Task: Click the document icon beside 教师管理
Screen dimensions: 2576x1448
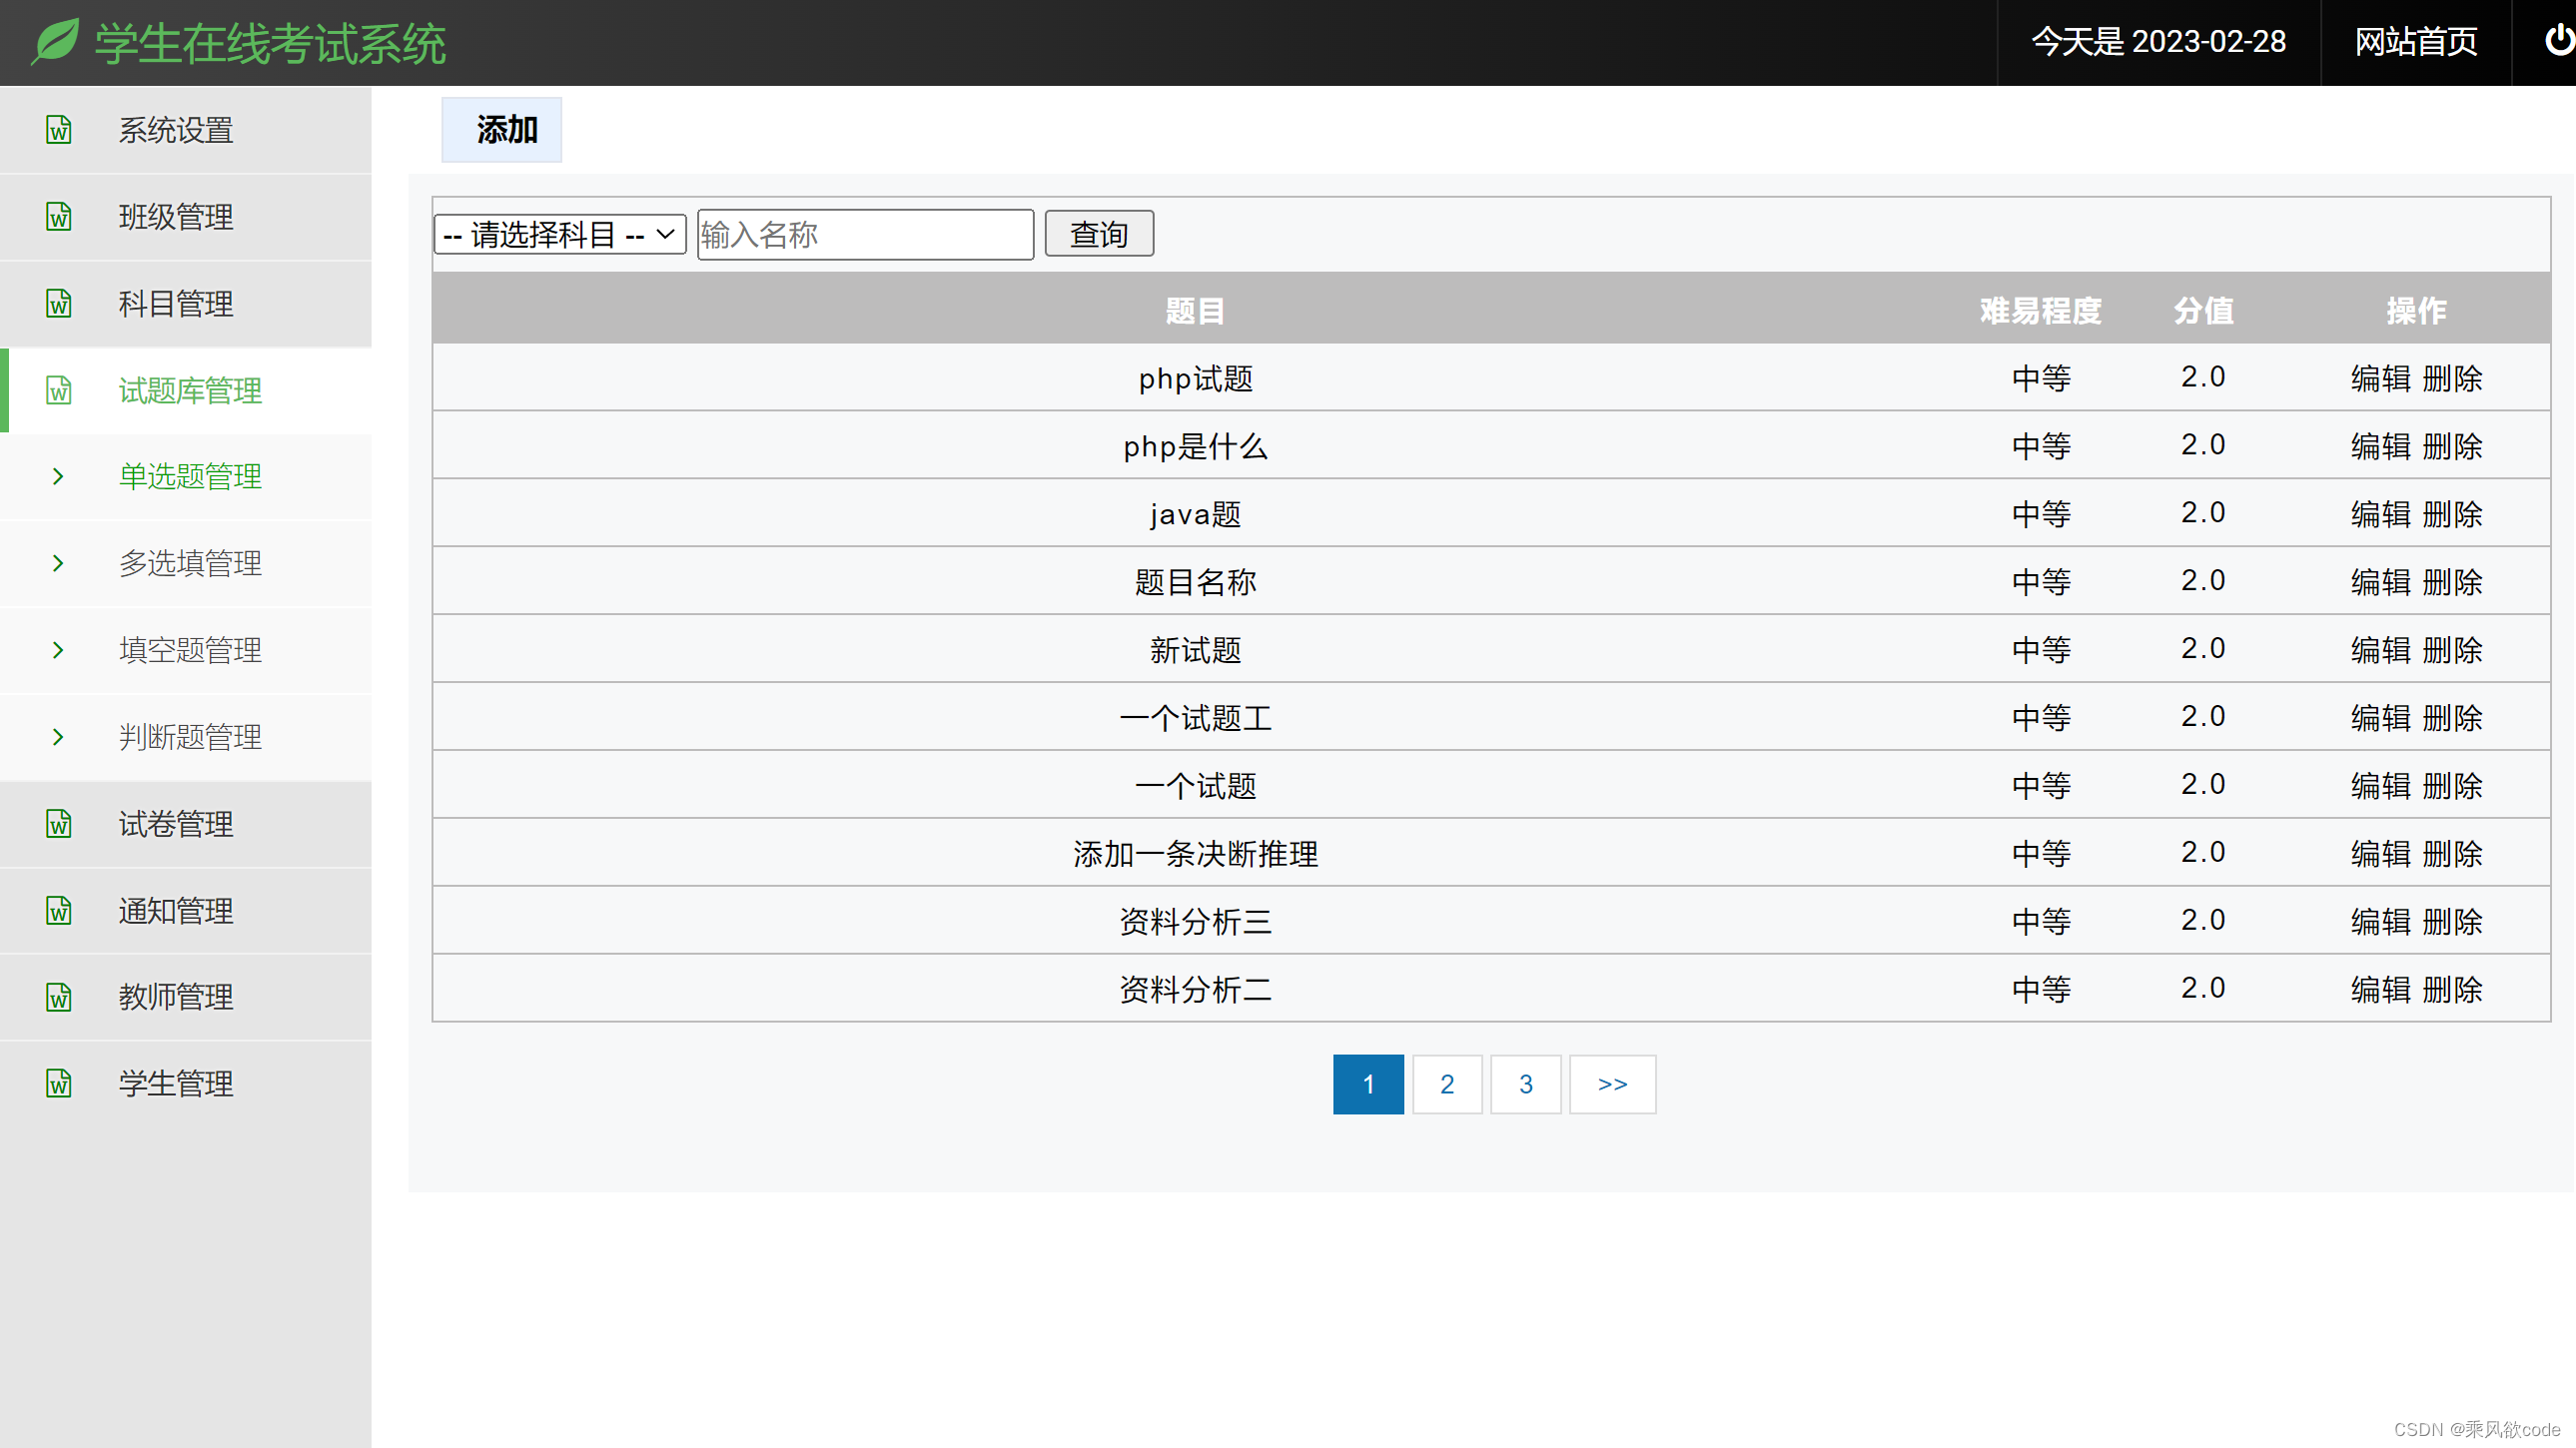Action: click(58, 997)
